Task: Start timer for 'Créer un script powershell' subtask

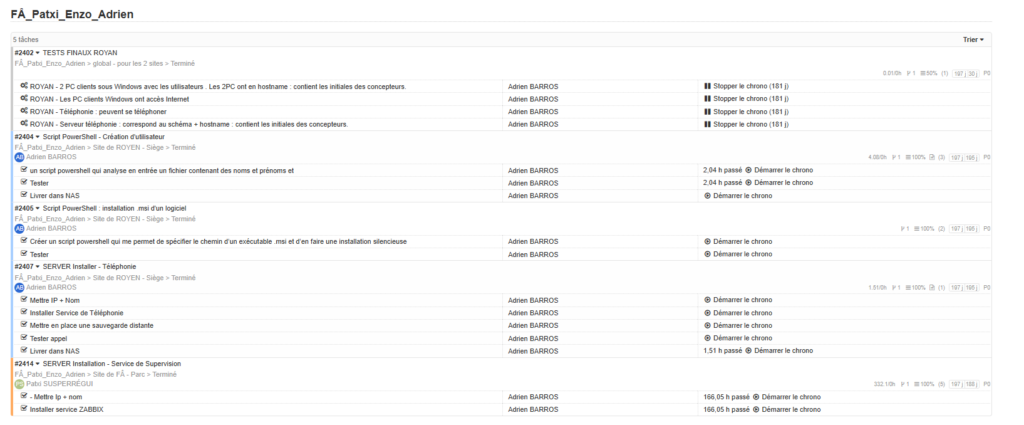Action: click(738, 242)
